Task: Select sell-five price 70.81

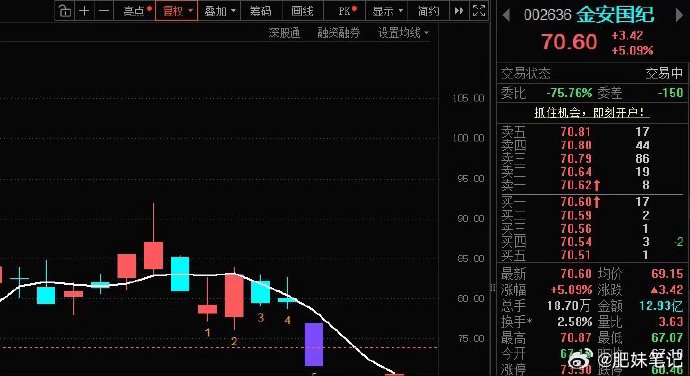Action: (576, 132)
